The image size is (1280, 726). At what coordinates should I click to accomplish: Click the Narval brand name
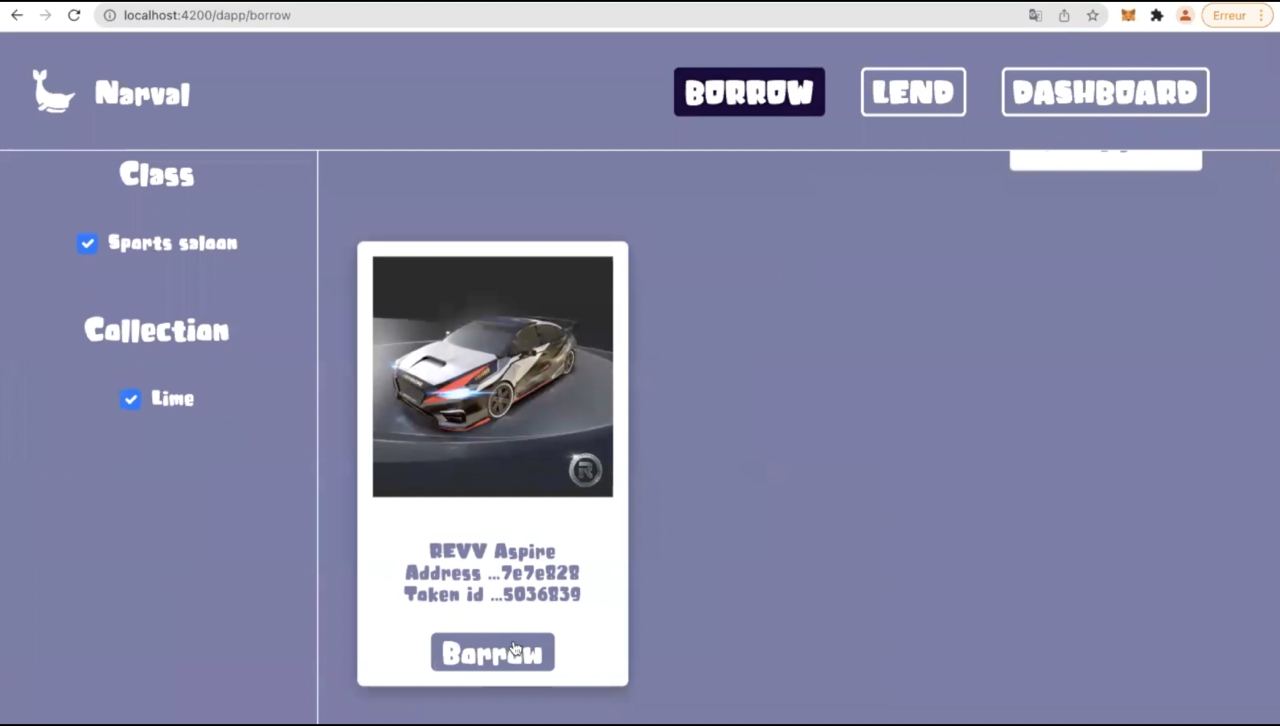click(142, 93)
